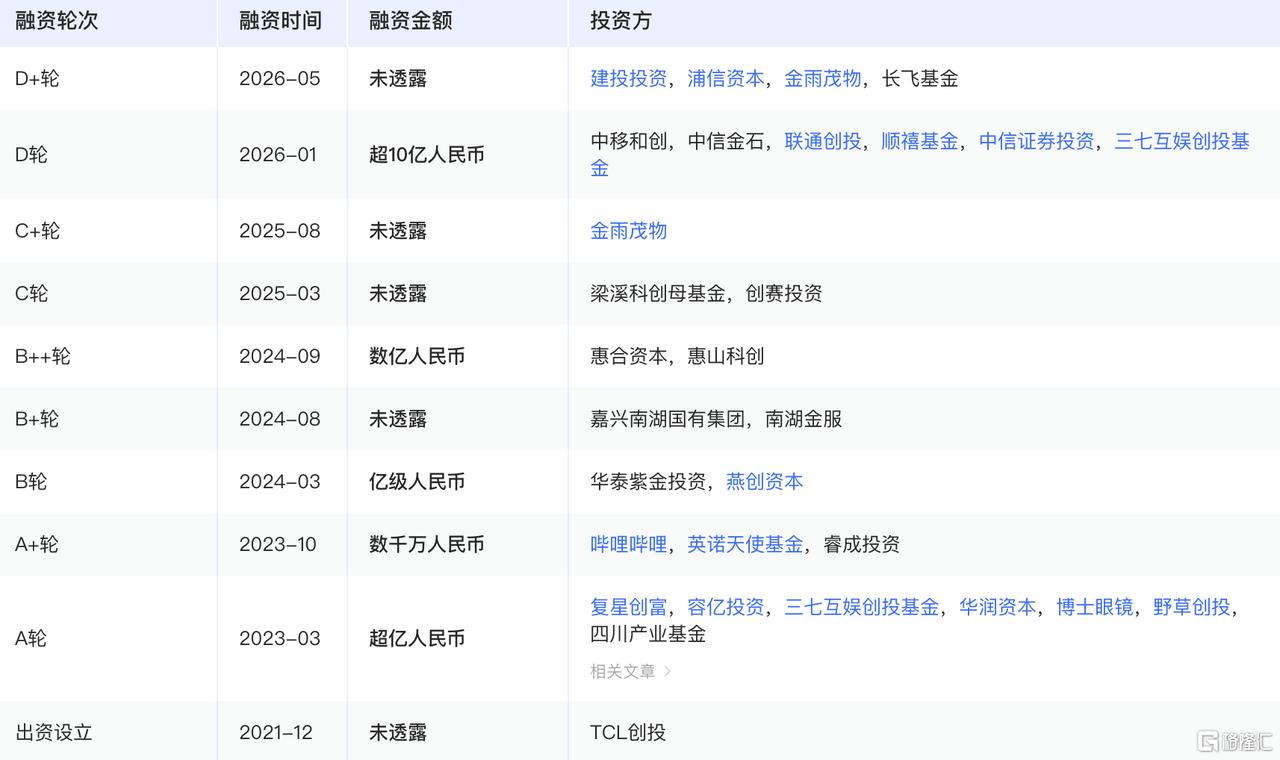Click the 2024-09 financing date

(x=280, y=356)
